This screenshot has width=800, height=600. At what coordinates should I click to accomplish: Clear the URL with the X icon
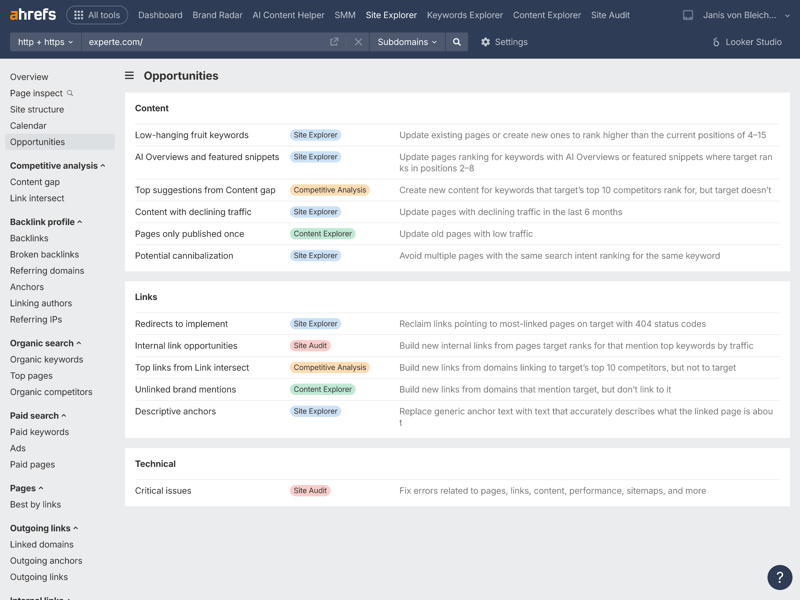pyautogui.click(x=358, y=42)
